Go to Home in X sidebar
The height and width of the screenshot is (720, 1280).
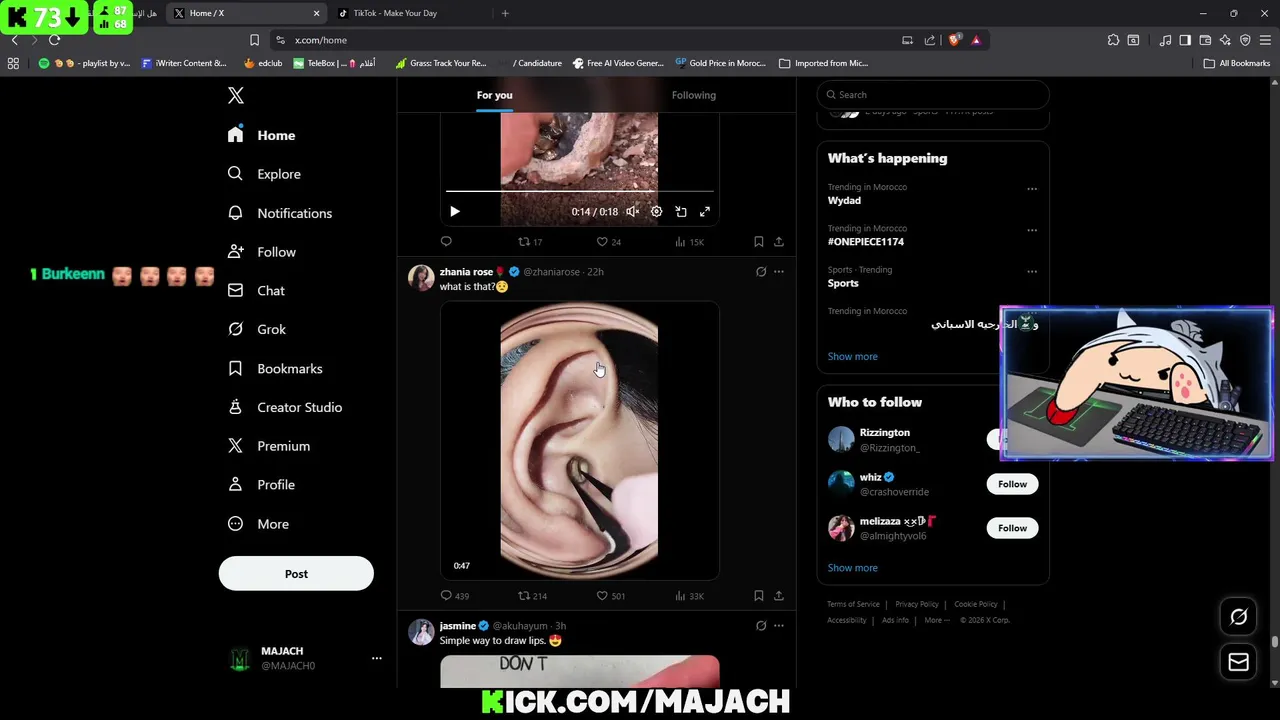coord(262,135)
